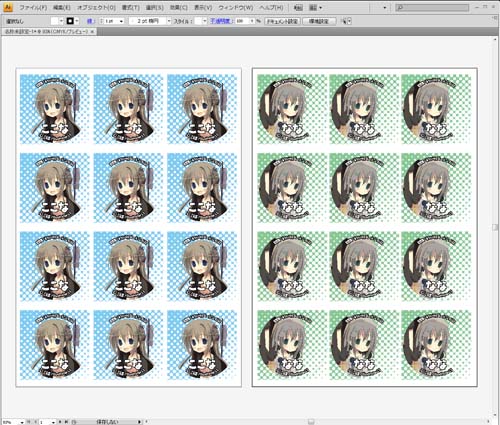Open the ファイル(F) menu
Image resolution: width=500 pixels, height=425 pixels.
pyautogui.click(x=33, y=7)
